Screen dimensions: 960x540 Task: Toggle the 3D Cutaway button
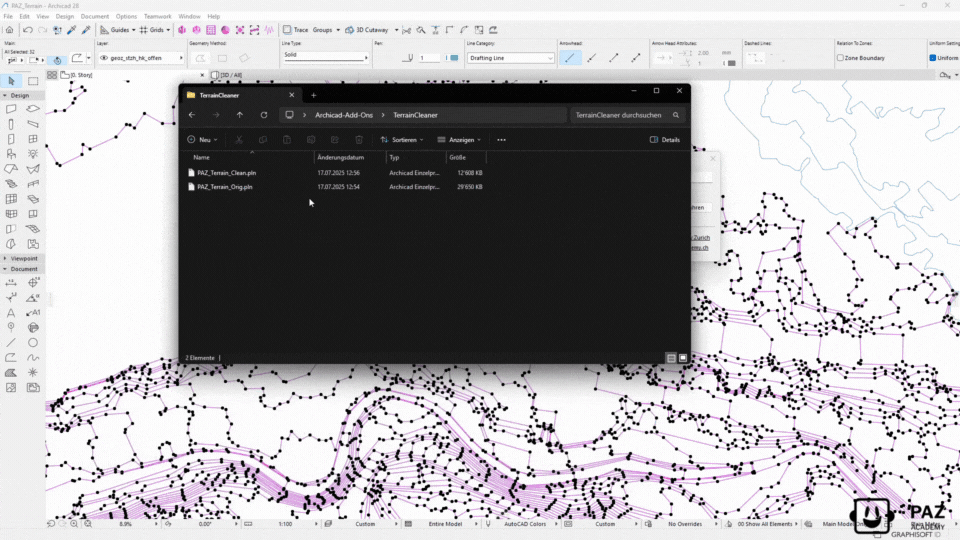click(367, 30)
